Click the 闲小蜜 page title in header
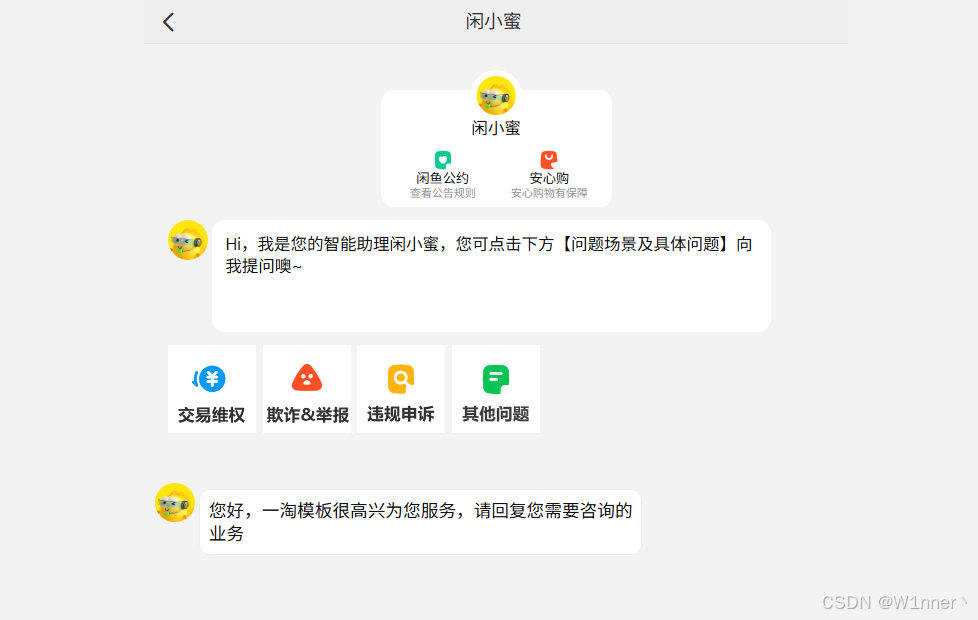 pyautogui.click(x=493, y=22)
